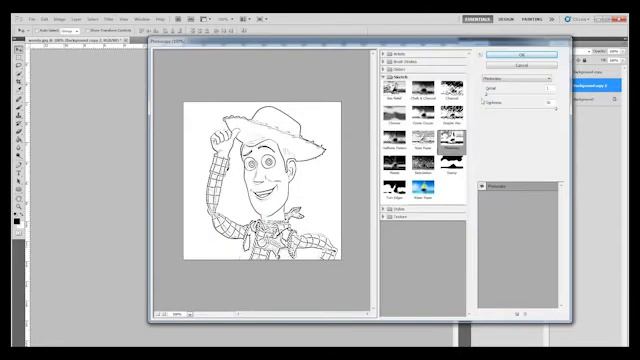Zoom out the filter preview
This screenshot has width=640, height=360.
(x=158, y=314)
